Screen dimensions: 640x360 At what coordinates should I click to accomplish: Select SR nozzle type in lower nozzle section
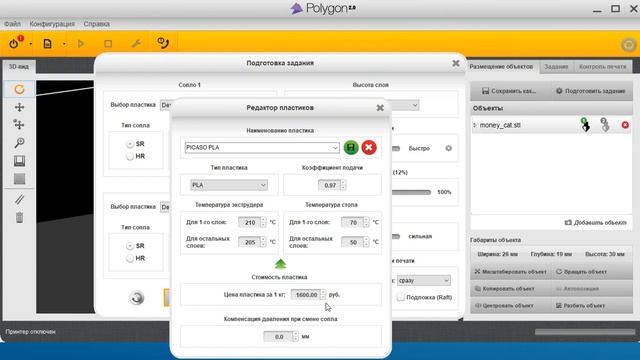coord(130,246)
